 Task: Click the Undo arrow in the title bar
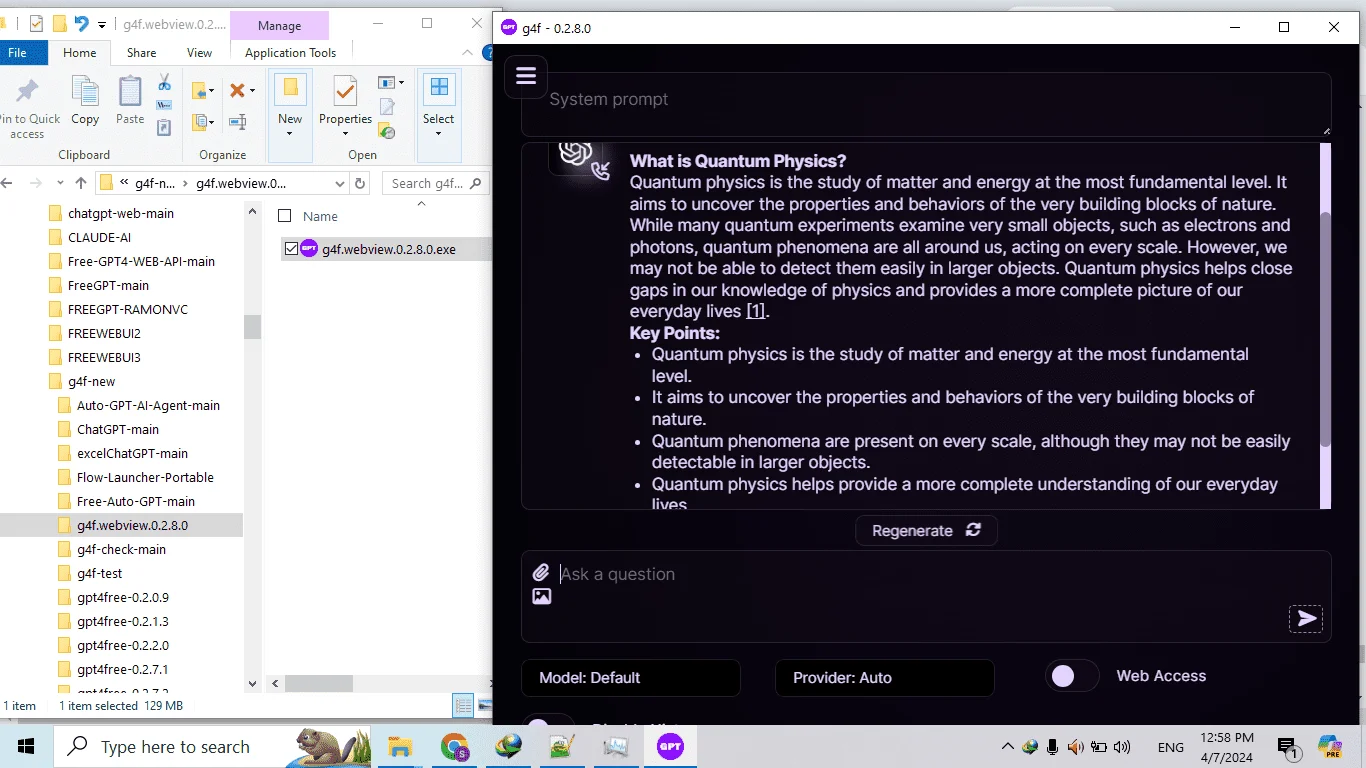82,24
